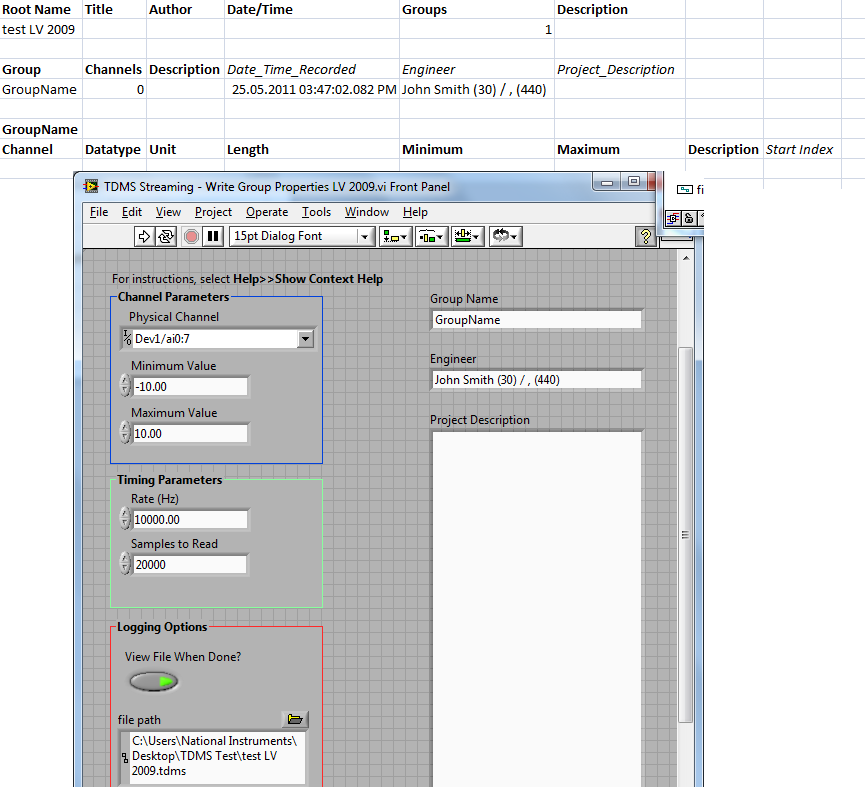Show Context Help with the question mark button
Viewport: 865px width, 787px height.
pyautogui.click(x=645, y=237)
